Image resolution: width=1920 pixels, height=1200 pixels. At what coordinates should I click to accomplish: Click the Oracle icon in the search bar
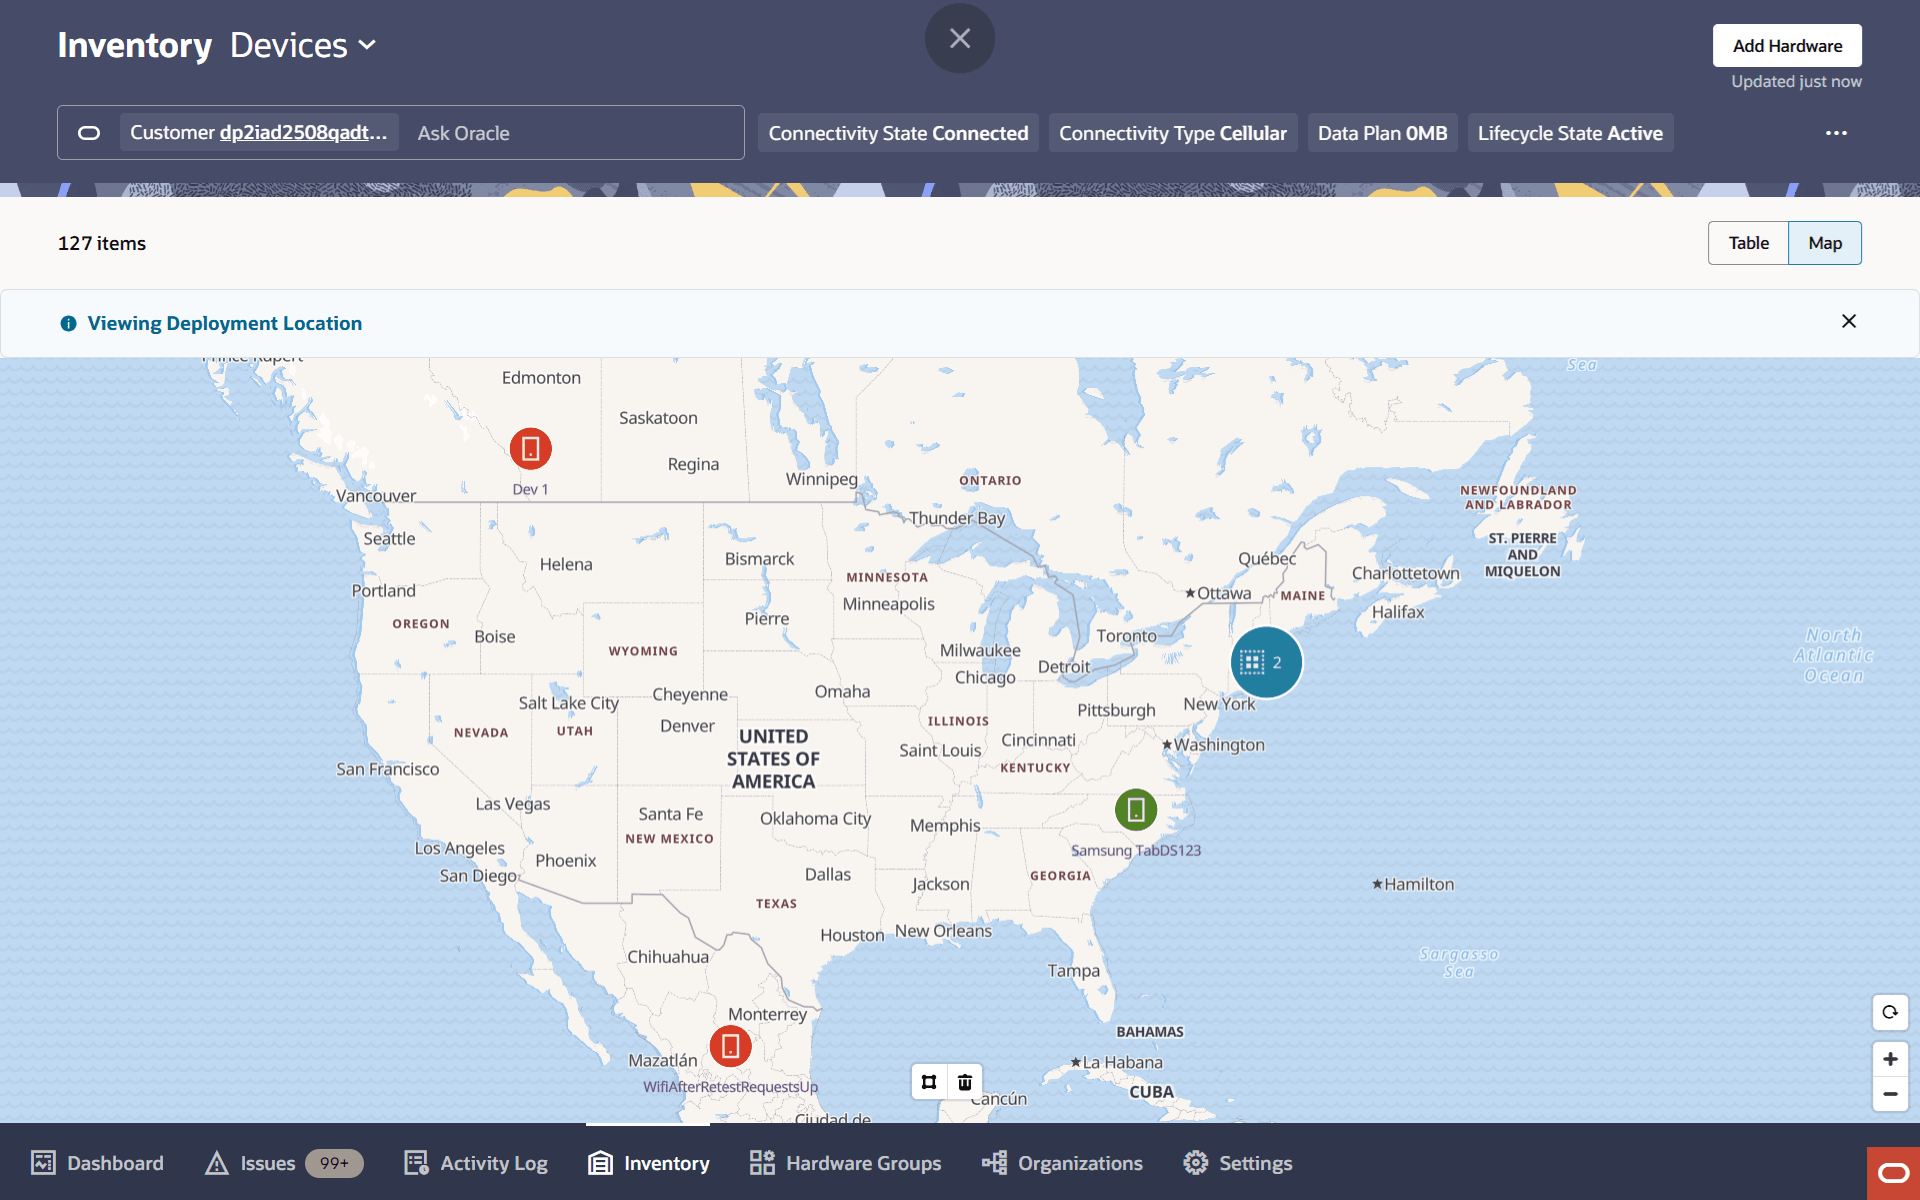pyautogui.click(x=89, y=133)
